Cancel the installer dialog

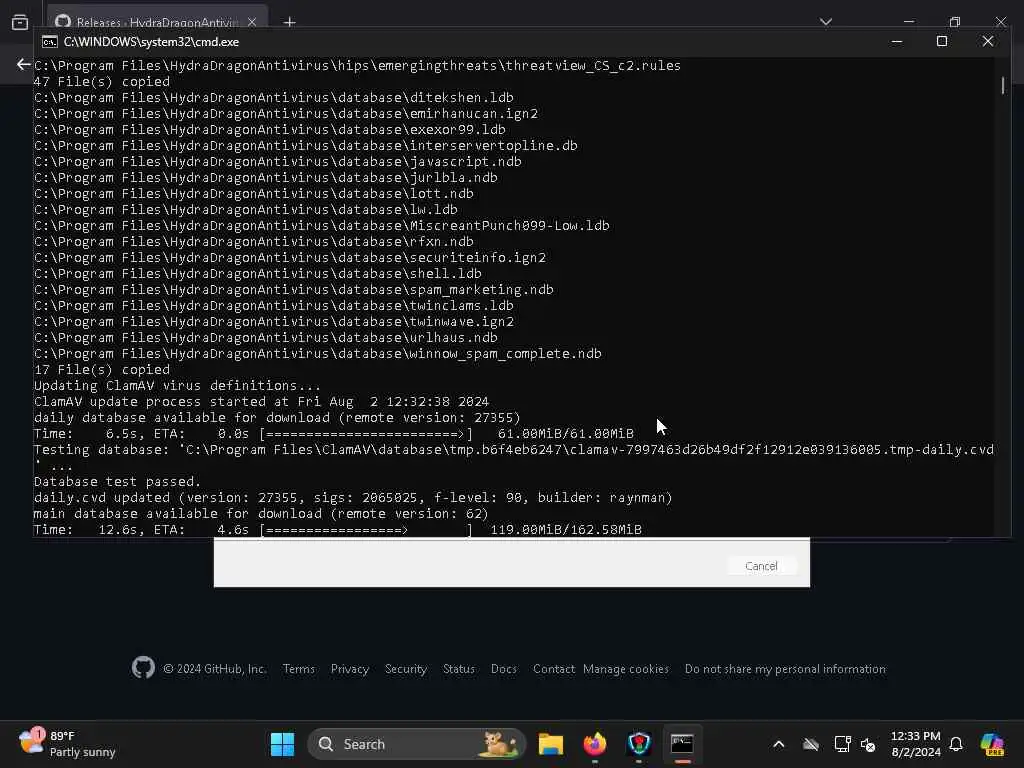tap(761, 566)
